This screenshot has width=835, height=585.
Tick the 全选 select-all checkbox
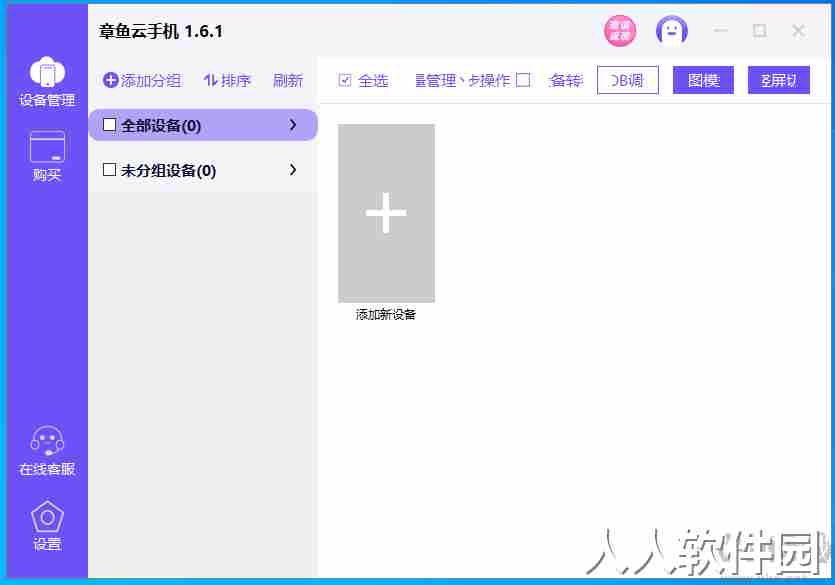point(345,80)
